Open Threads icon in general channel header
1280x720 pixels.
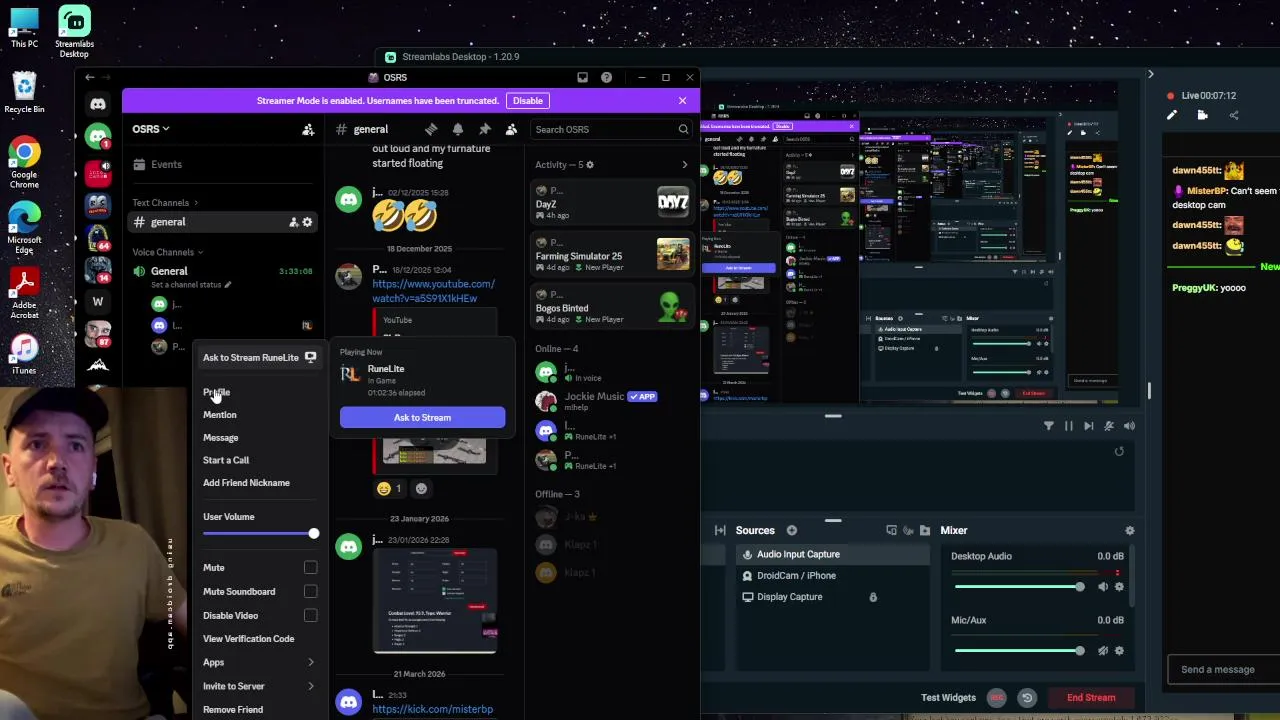(x=431, y=129)
